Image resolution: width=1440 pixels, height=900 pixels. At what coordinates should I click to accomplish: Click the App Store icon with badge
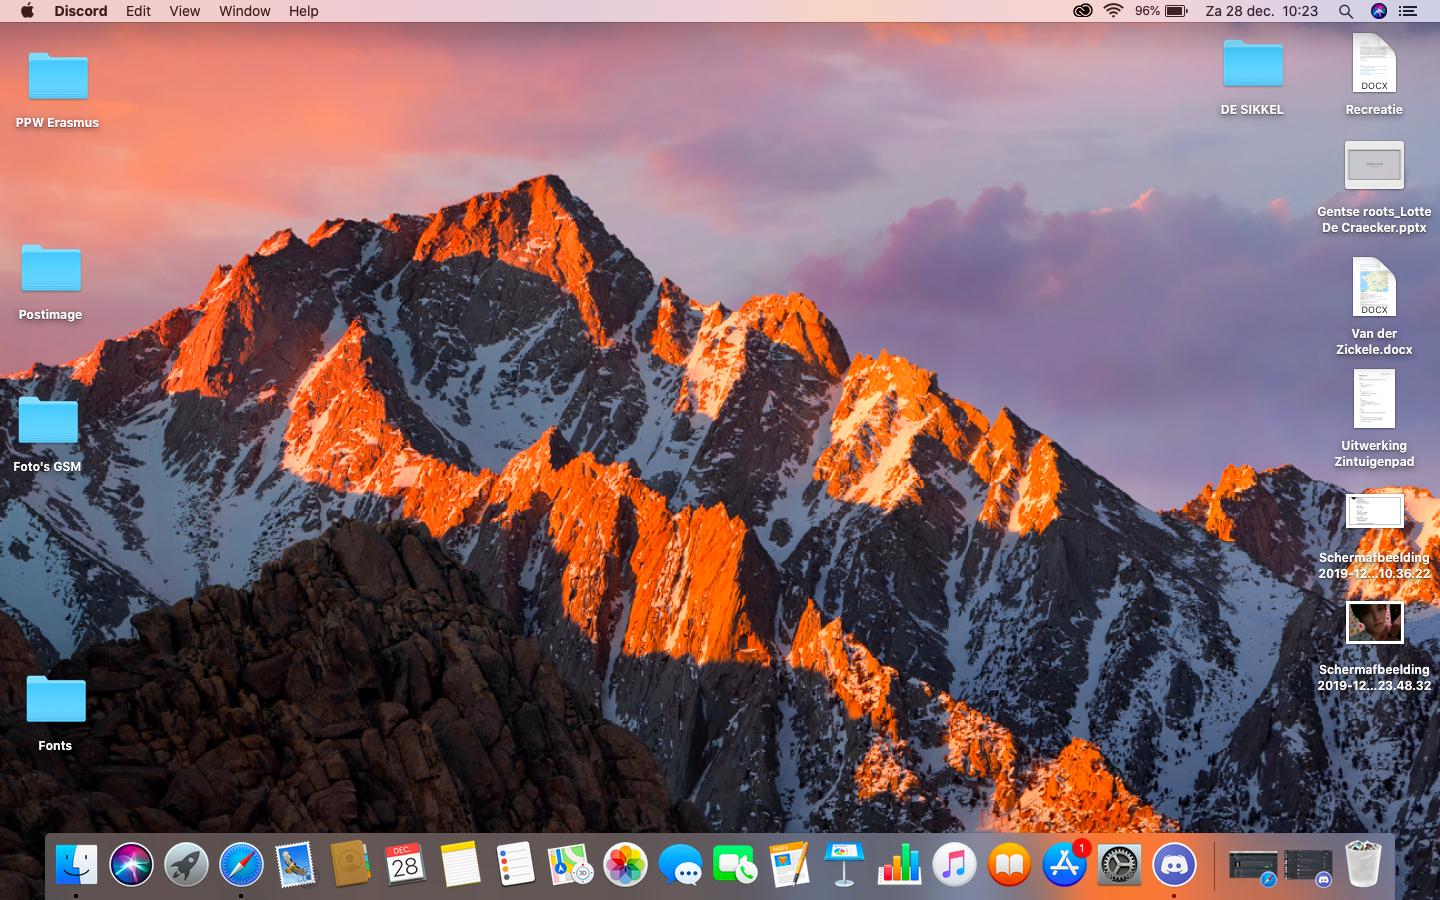coord(1064,865)
